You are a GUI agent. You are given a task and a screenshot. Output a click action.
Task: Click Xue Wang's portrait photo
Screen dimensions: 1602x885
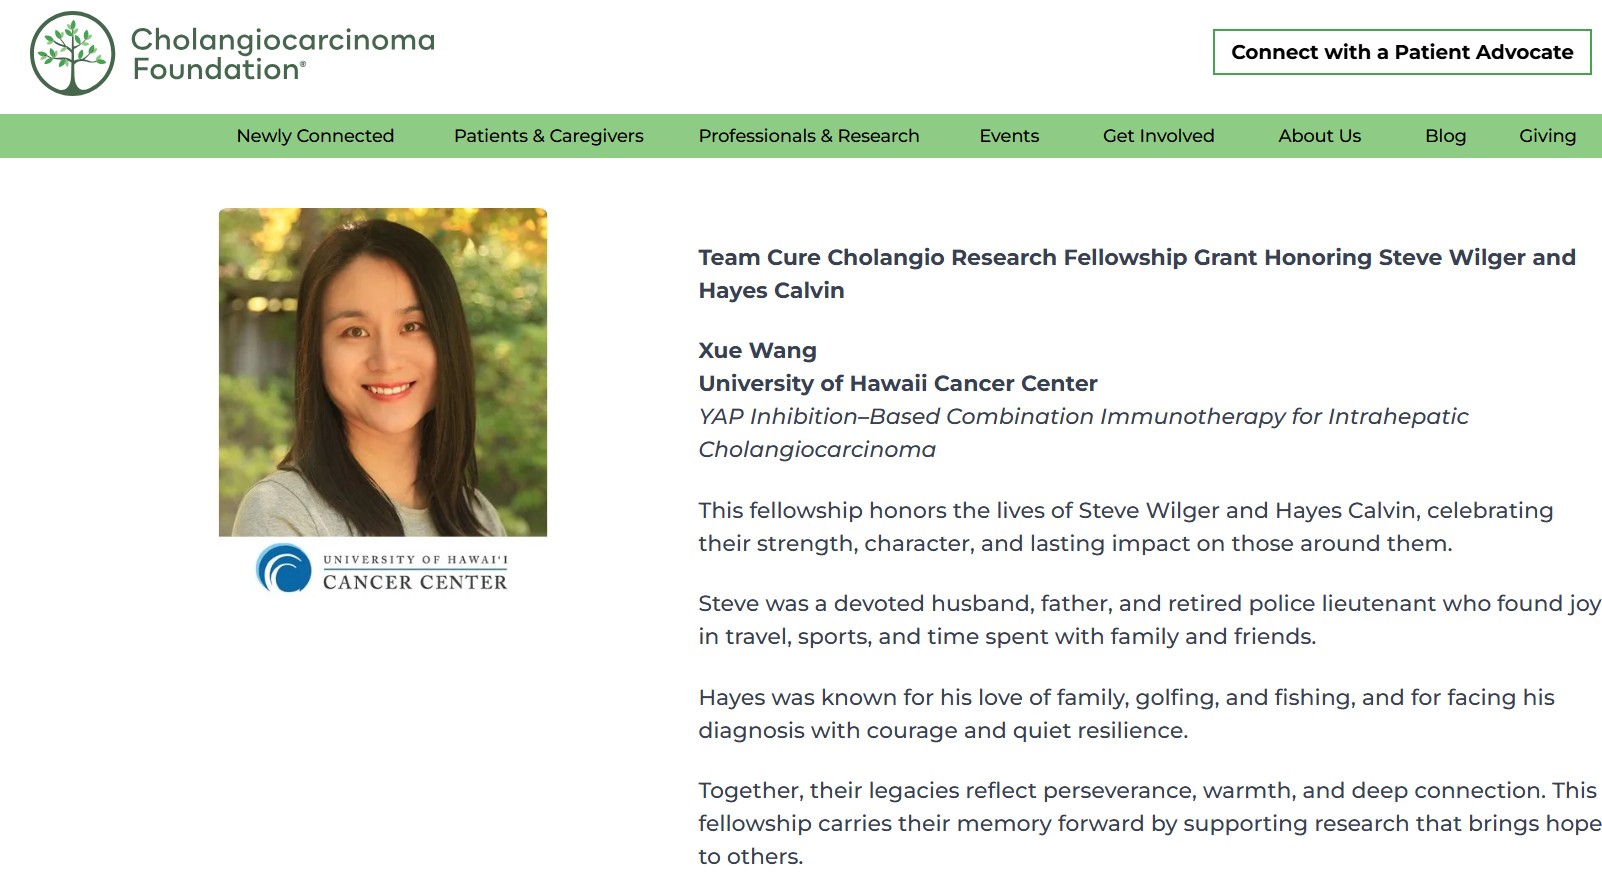point(383,372)
